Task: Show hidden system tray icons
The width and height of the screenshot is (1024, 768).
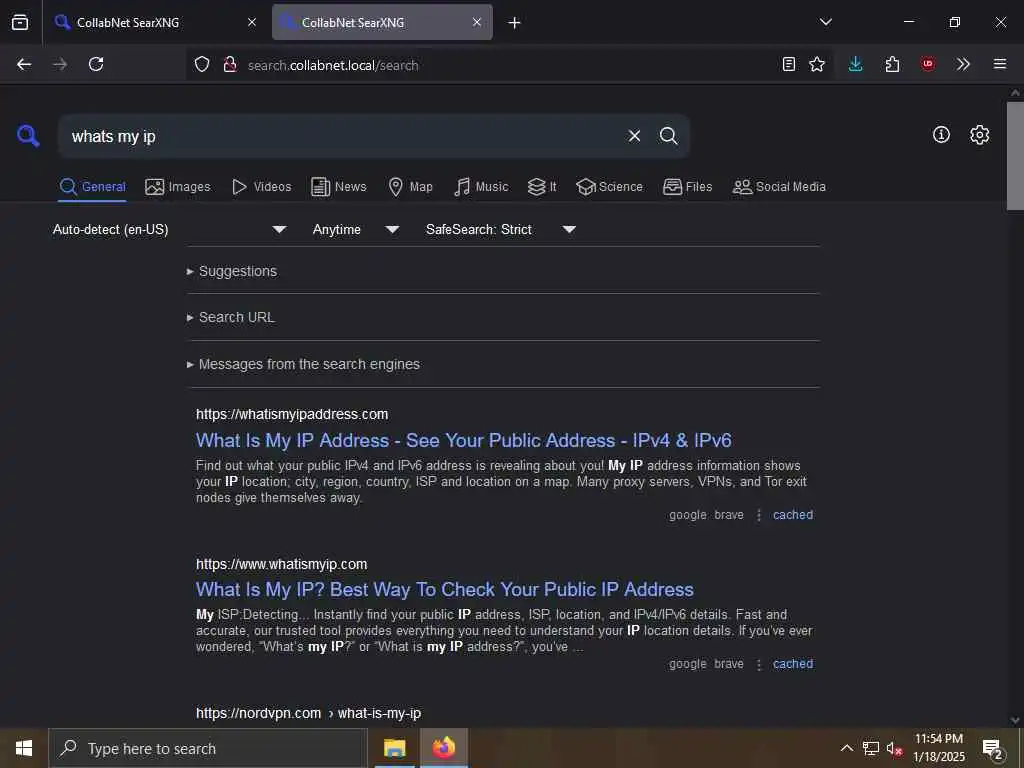Action: [846, 748]
